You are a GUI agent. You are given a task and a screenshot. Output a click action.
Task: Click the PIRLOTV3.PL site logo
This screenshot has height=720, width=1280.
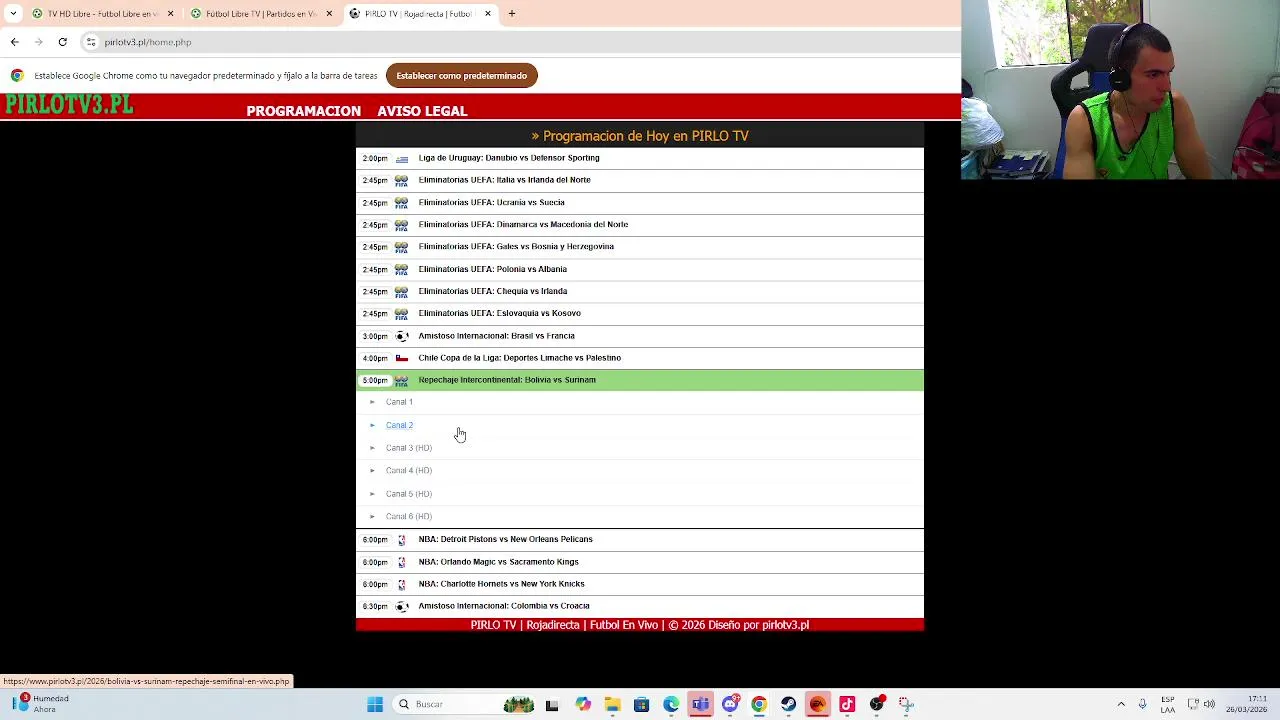69,105
